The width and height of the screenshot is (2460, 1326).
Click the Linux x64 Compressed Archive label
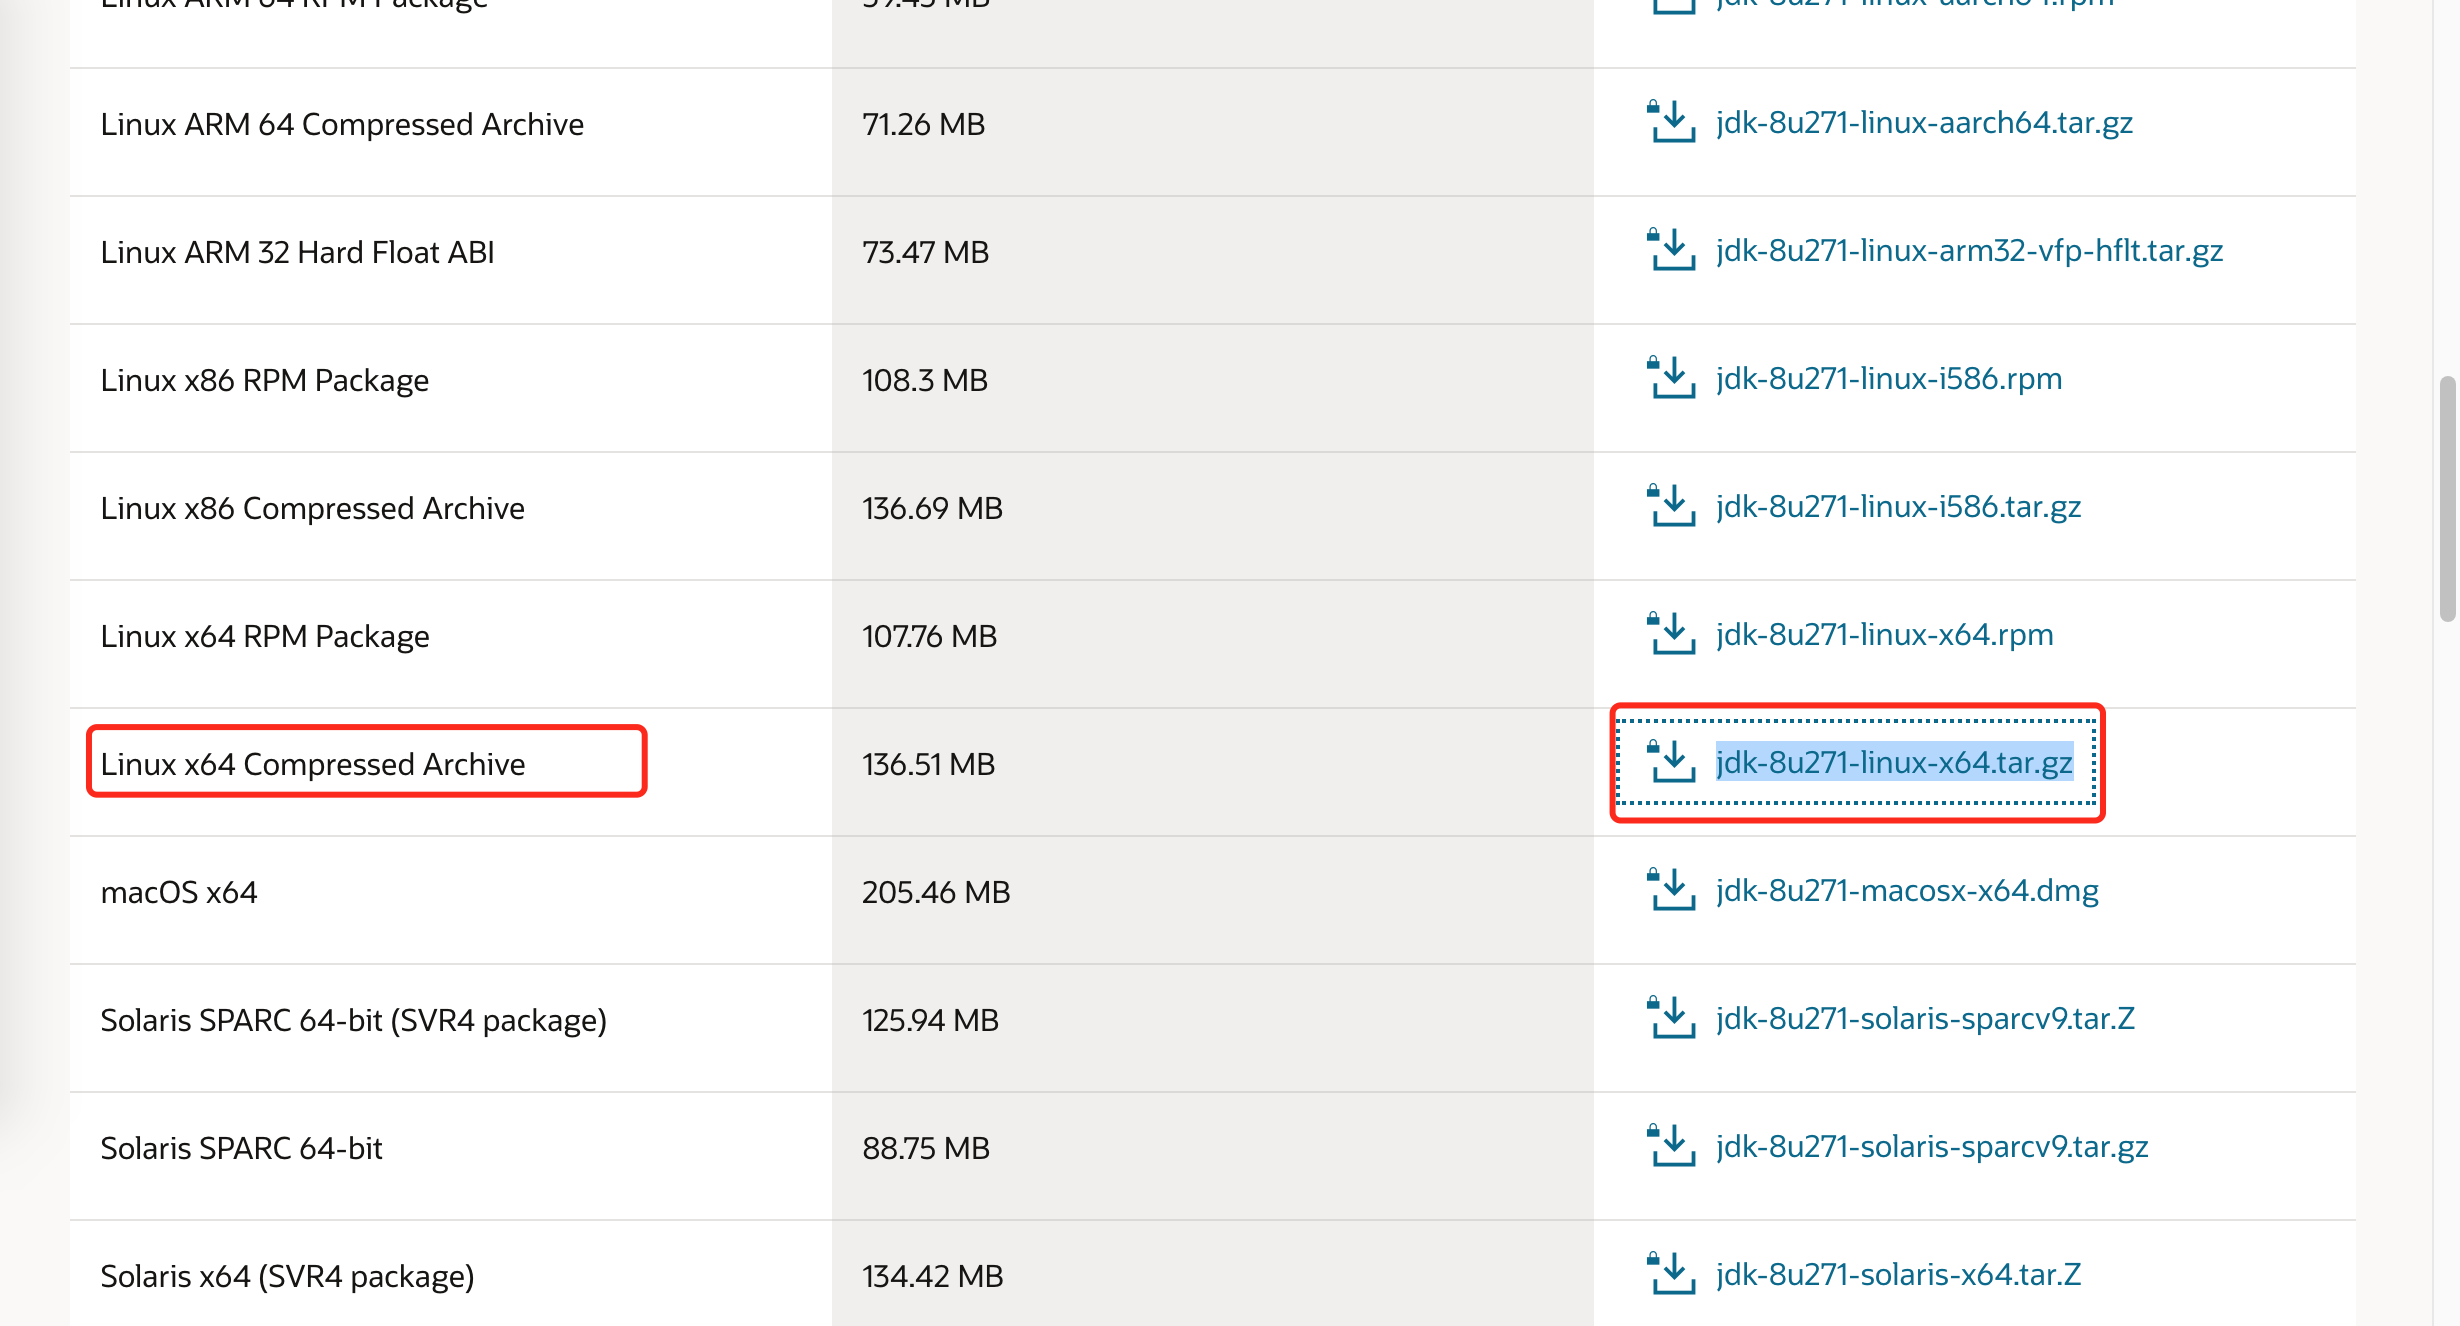click(x=312, y=764)
